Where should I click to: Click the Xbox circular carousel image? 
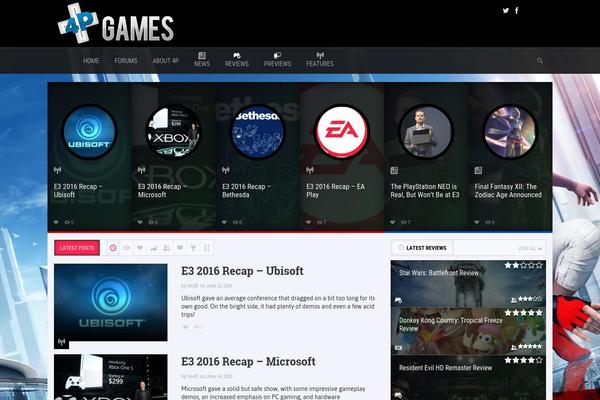pos(173,132)
